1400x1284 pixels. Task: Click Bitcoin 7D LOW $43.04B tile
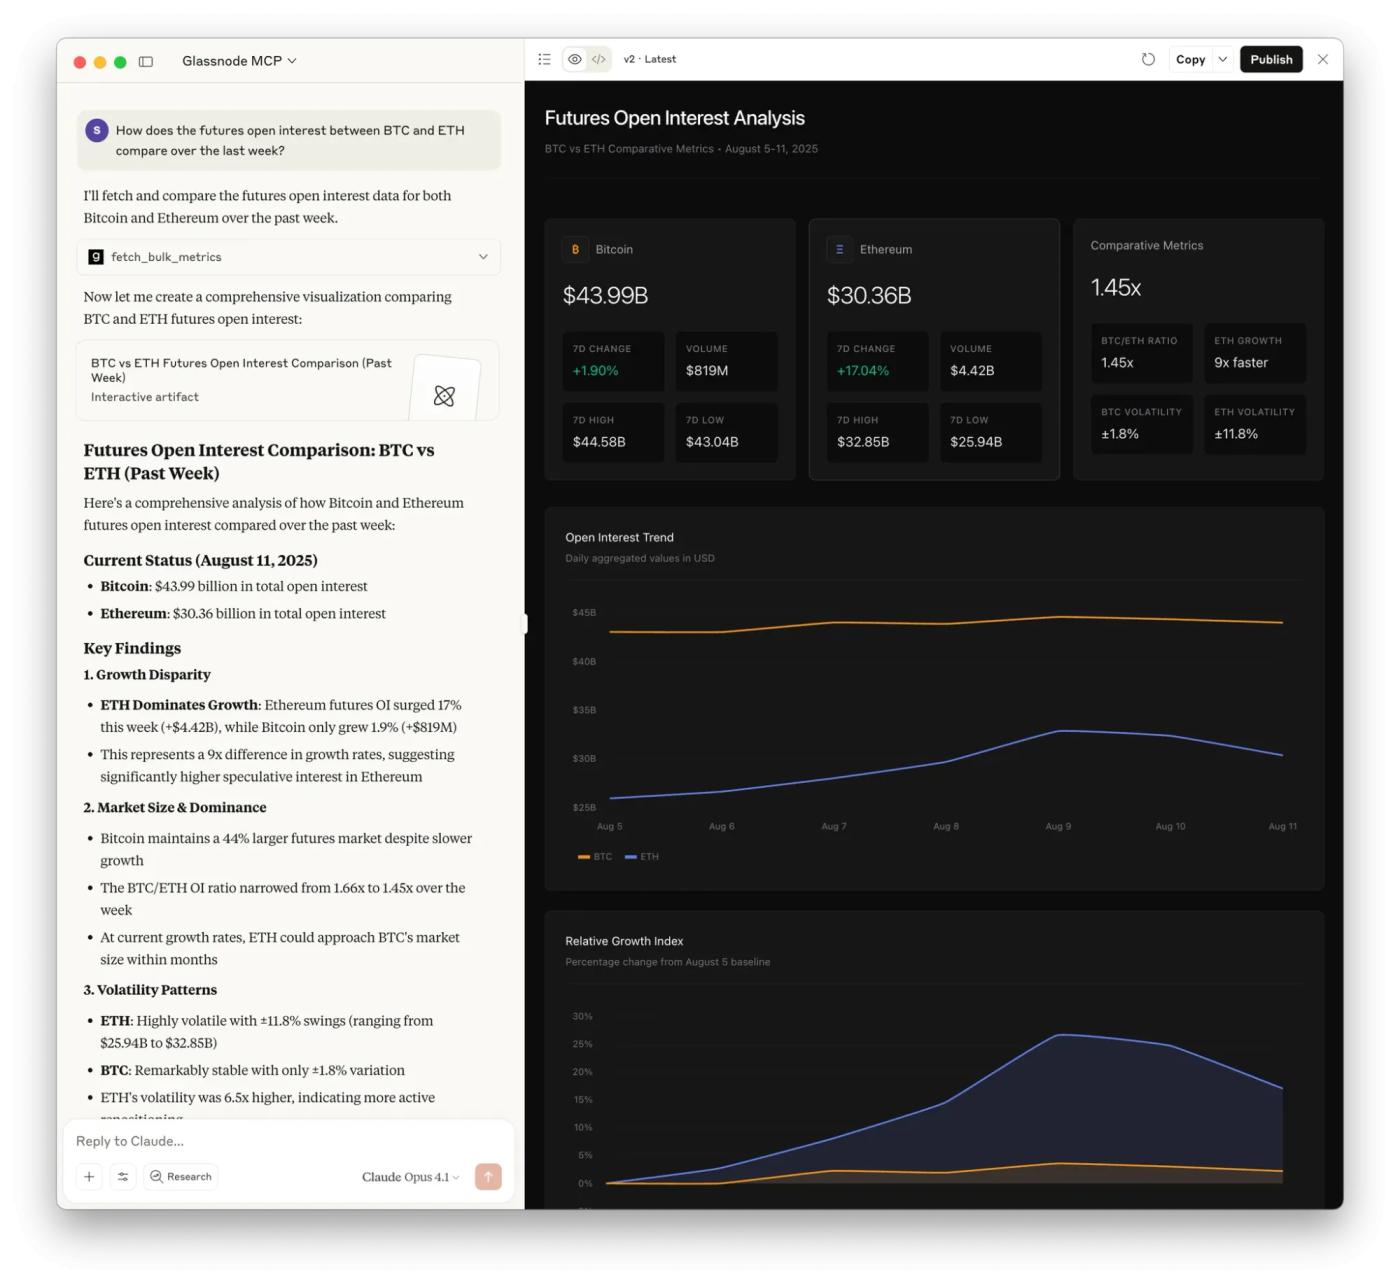727,432
